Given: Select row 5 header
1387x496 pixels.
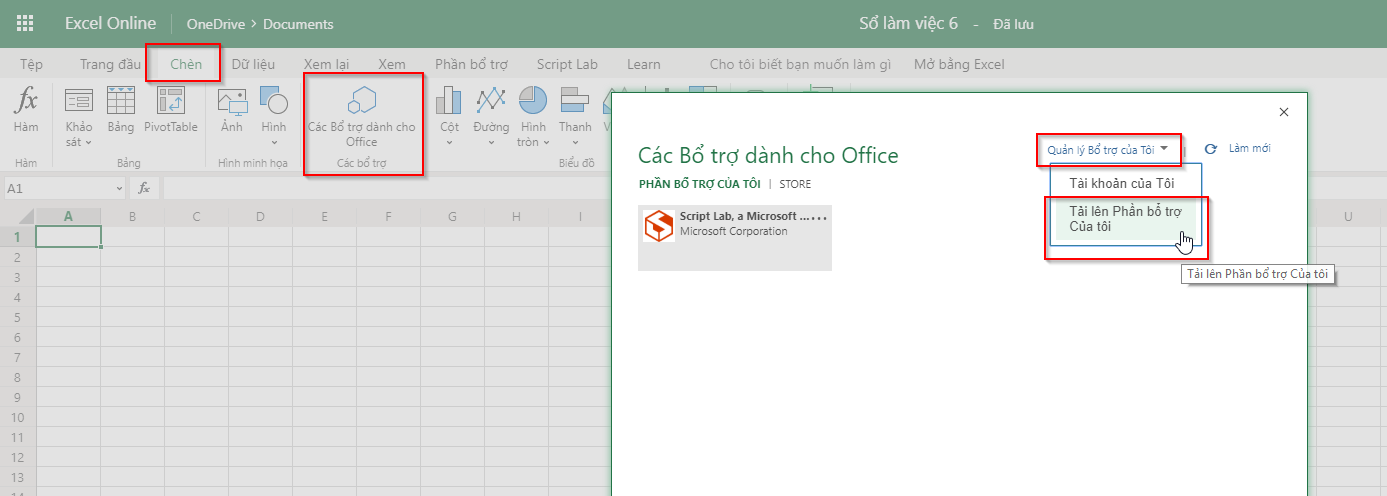Looking at the screenshot, I should pos(17,316).
